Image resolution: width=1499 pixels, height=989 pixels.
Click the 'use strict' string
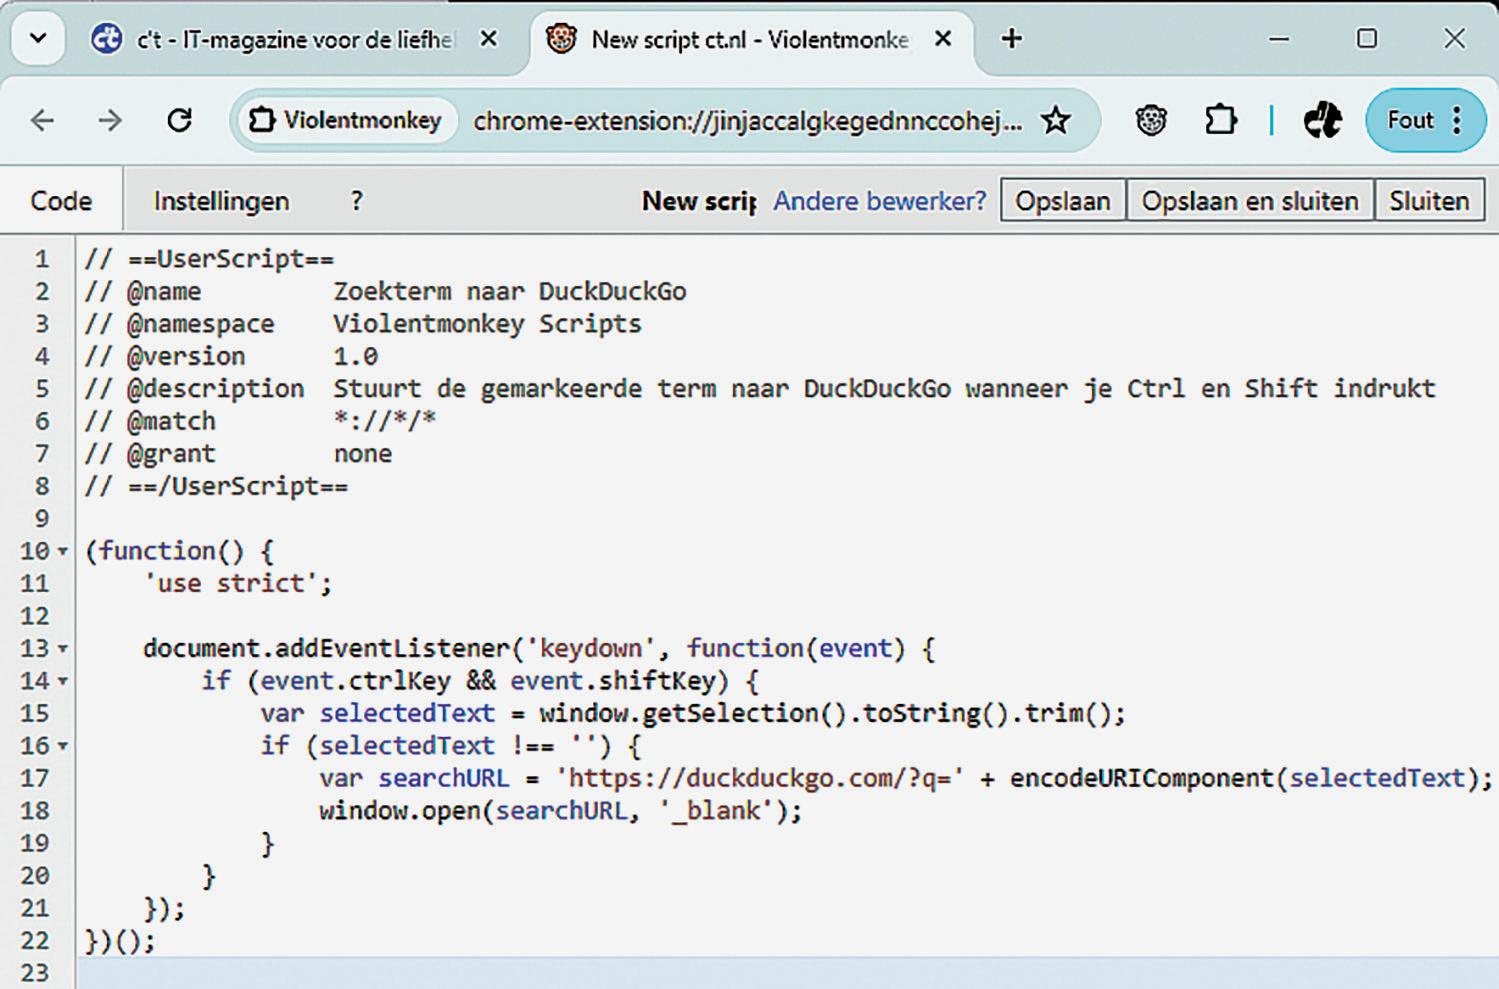(x=231, y=583)
